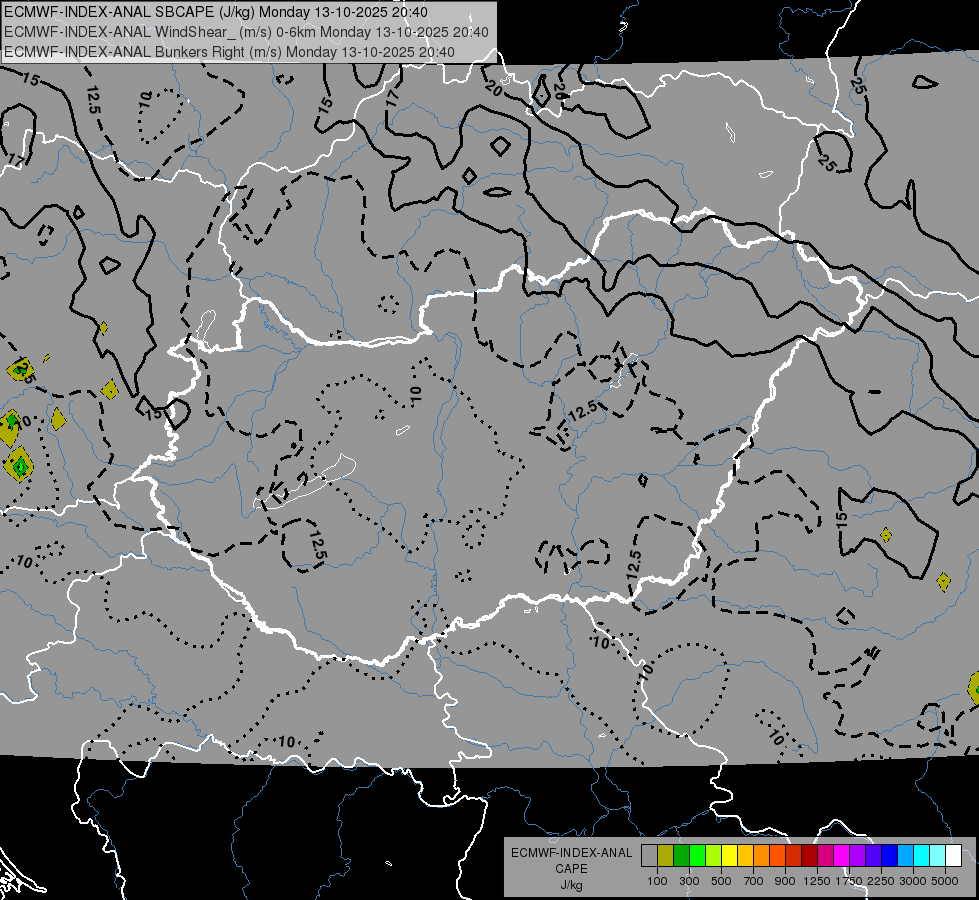
Task: Click the 100 legend tick label
Action: point(657,881)
